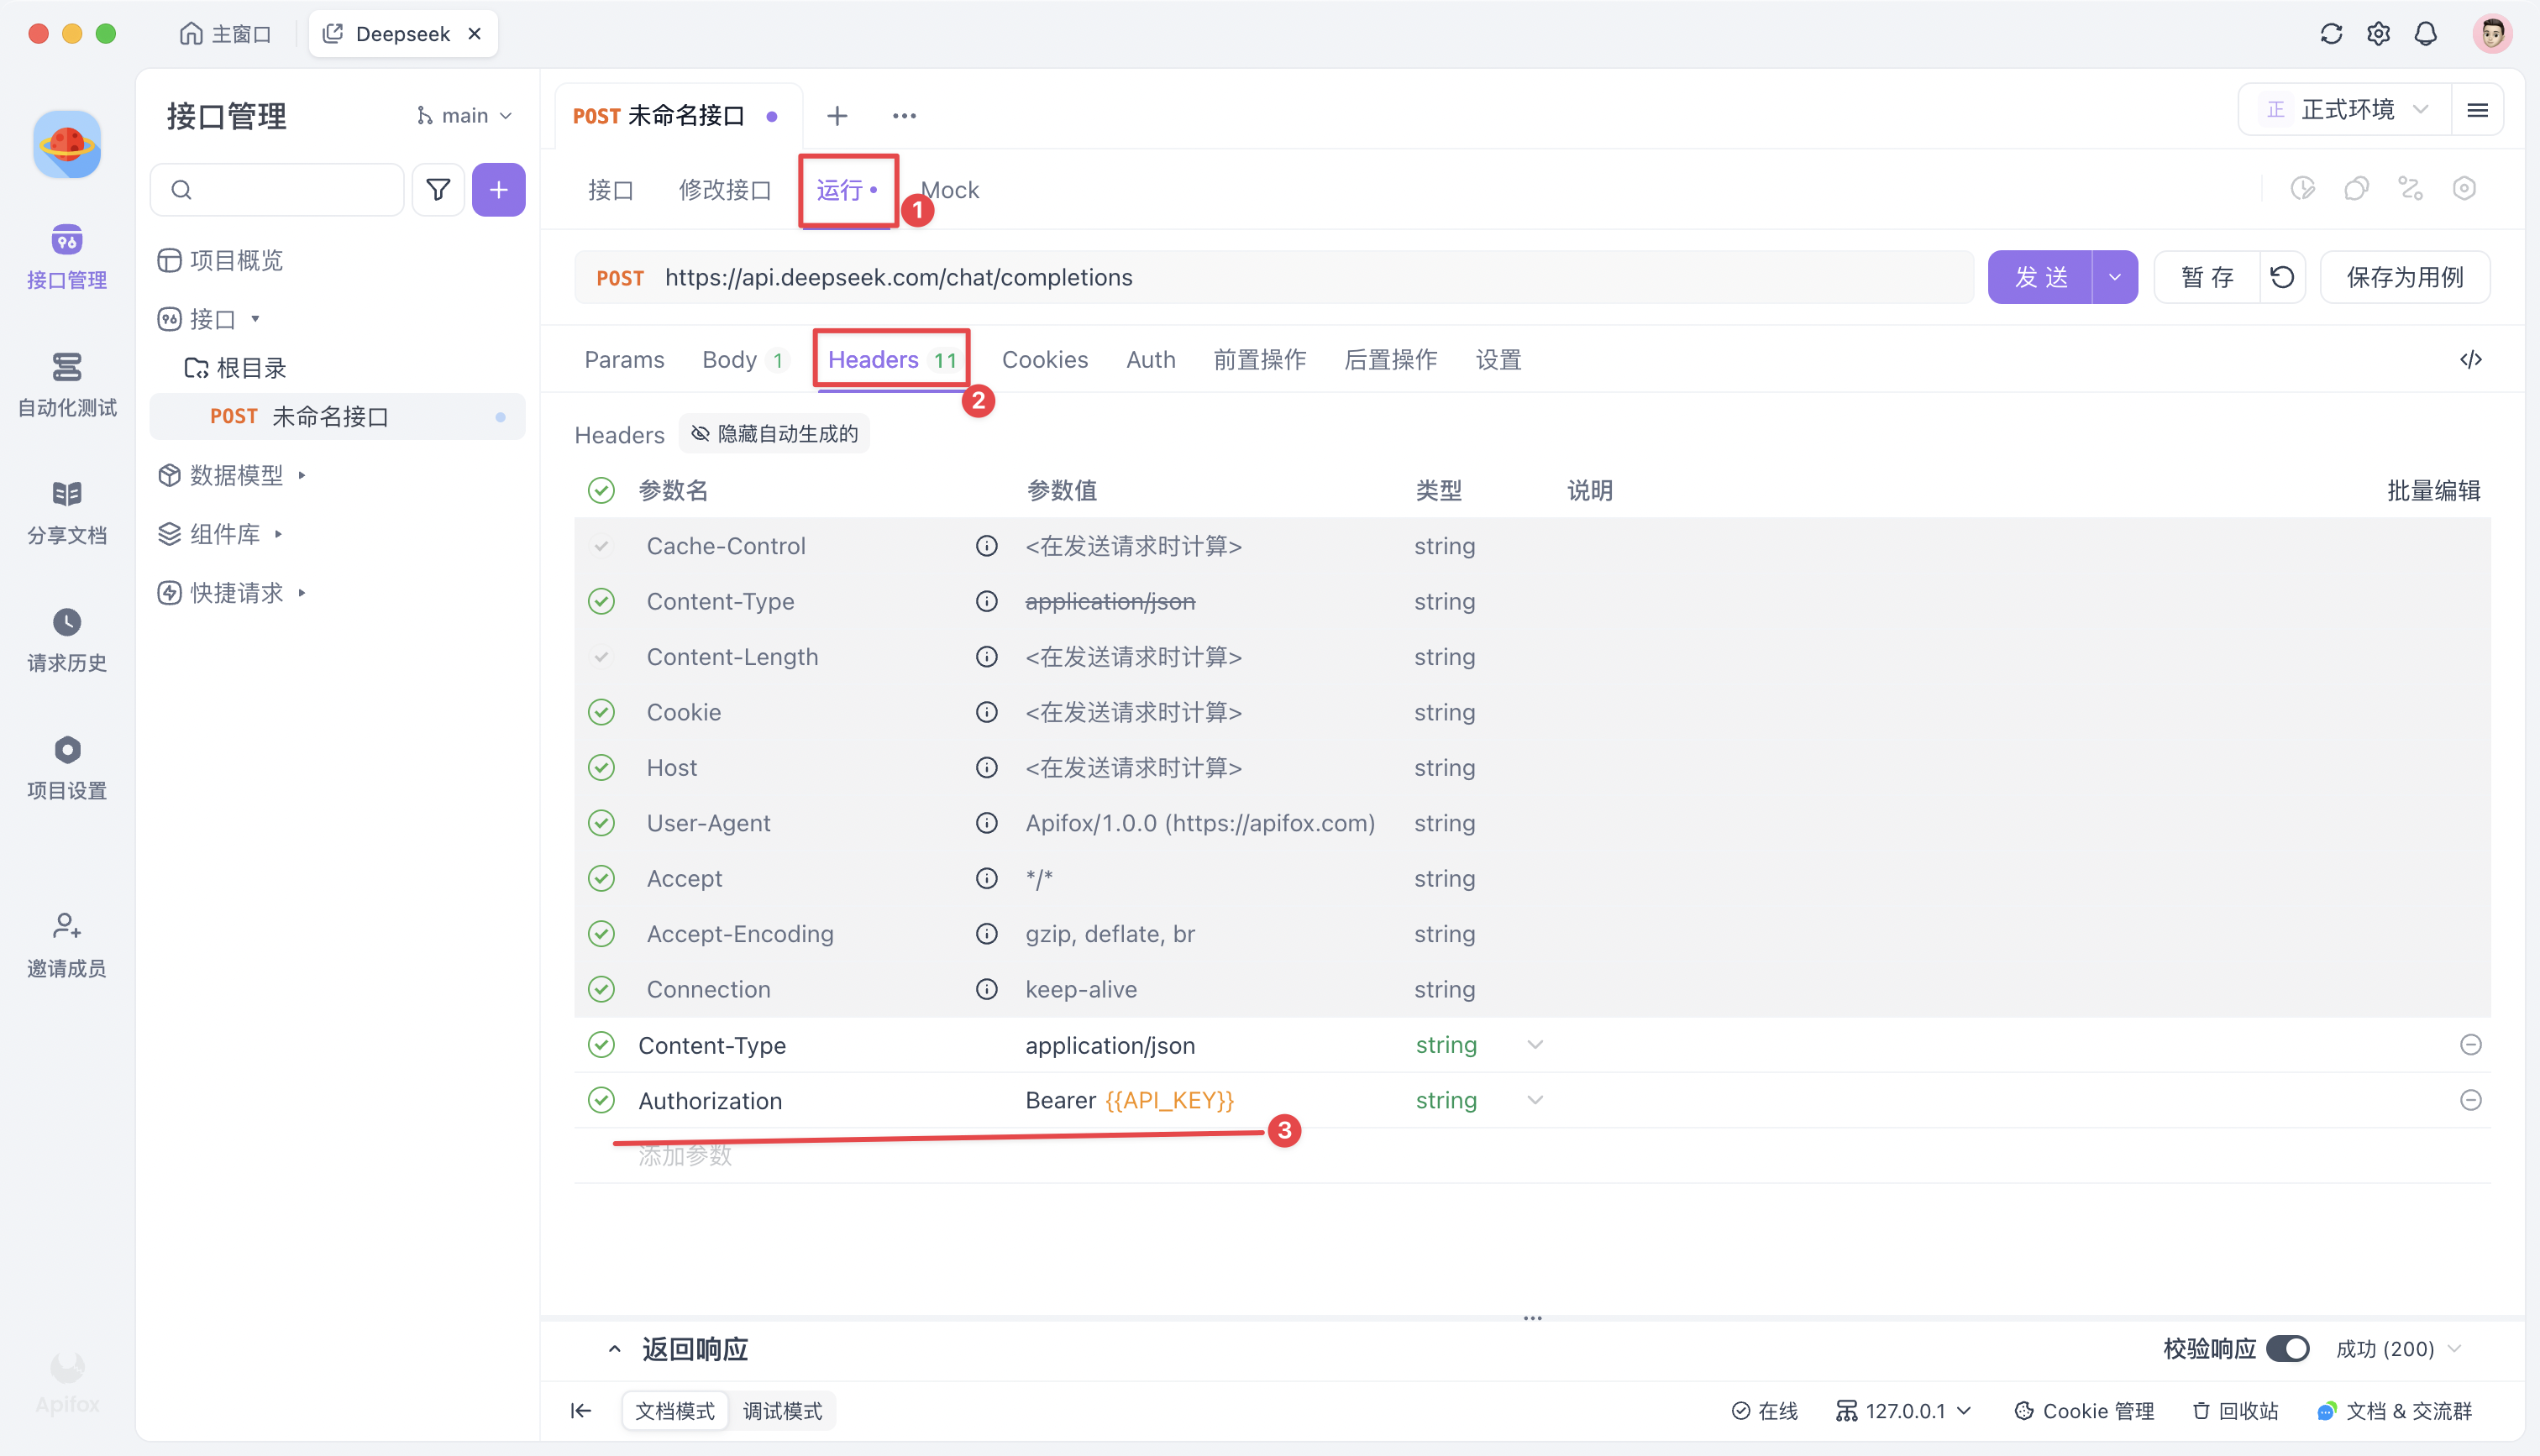Viewport: 2540px width, 1456px height.
Task: Switch to 调试模式 mode
Action: click(782, 1410)
